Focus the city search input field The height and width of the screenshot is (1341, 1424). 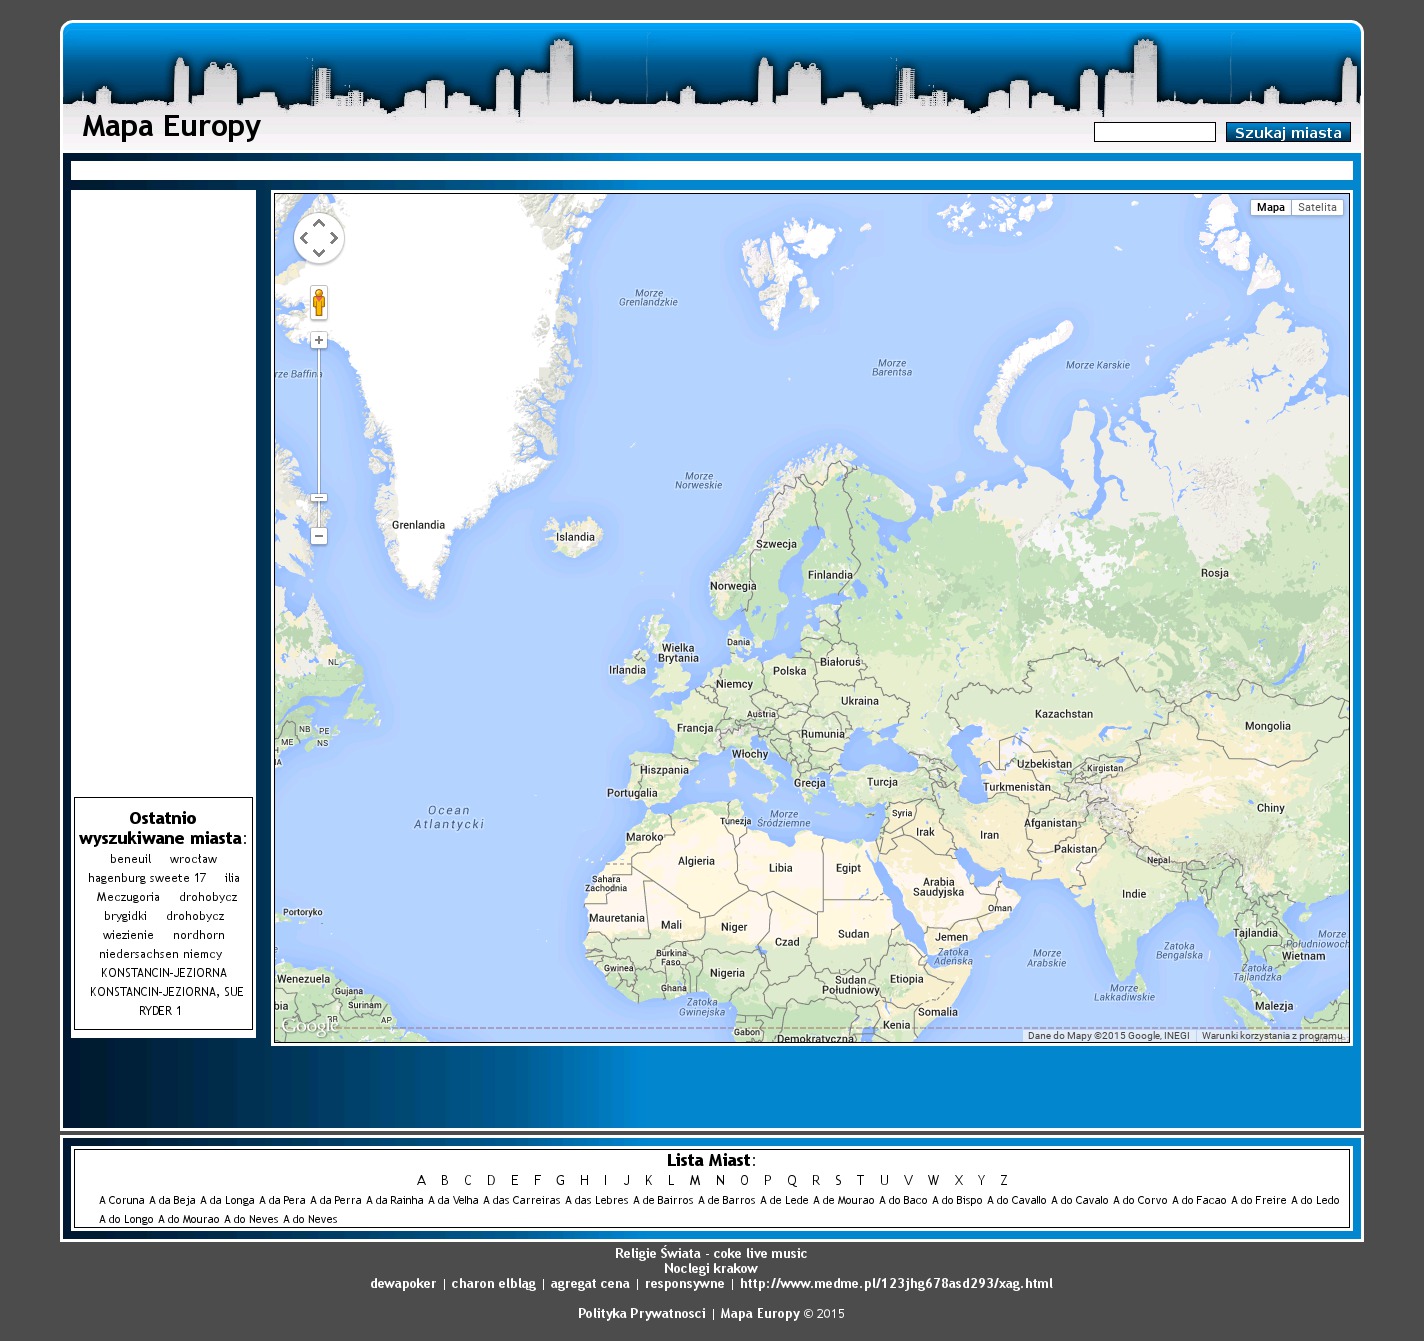[x=1154, y=132]
